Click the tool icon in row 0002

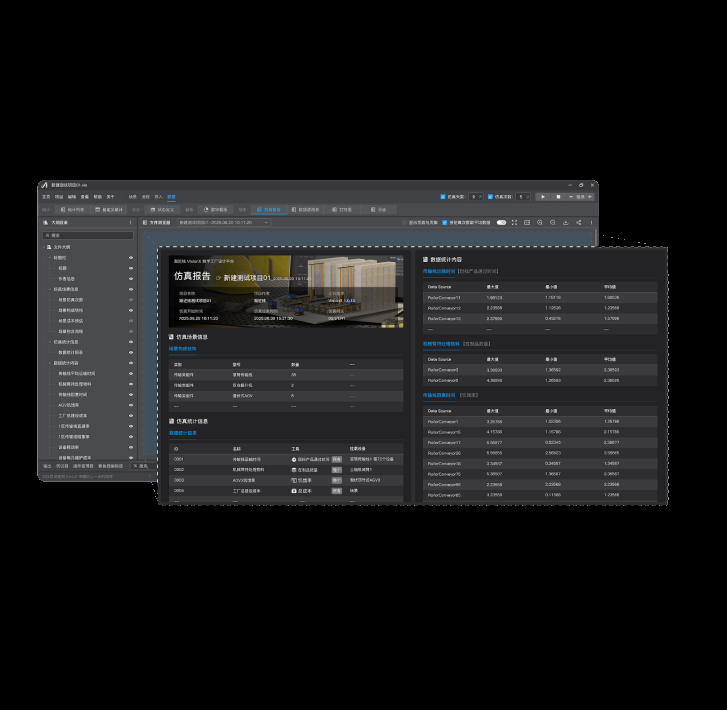pyautogui.click(x=293, y=470)
